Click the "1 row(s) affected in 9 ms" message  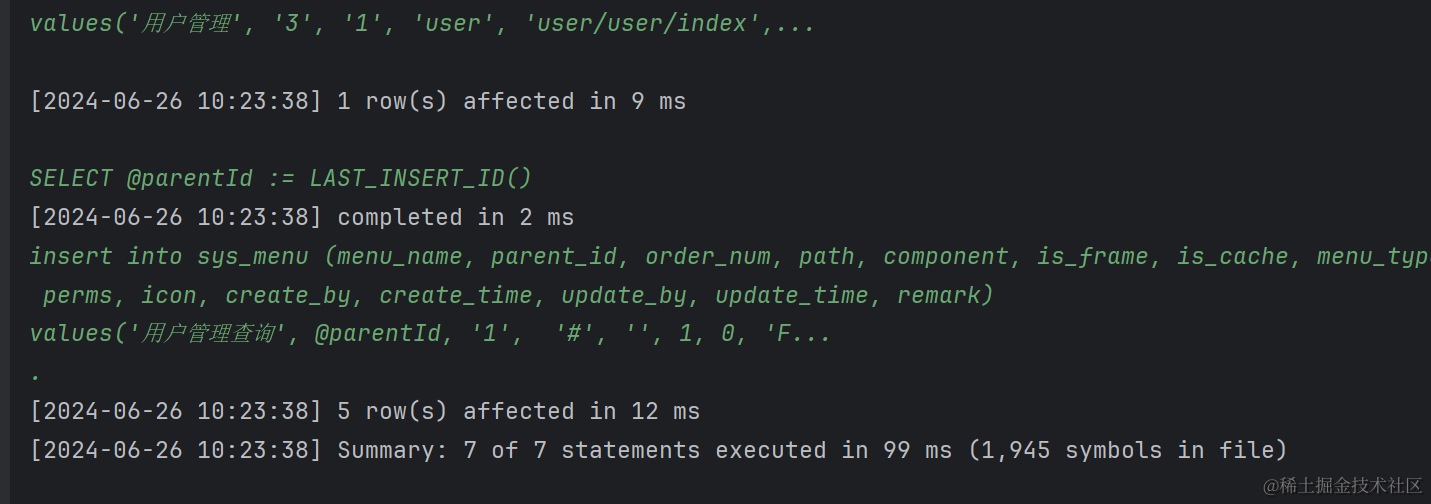point(511,101)
